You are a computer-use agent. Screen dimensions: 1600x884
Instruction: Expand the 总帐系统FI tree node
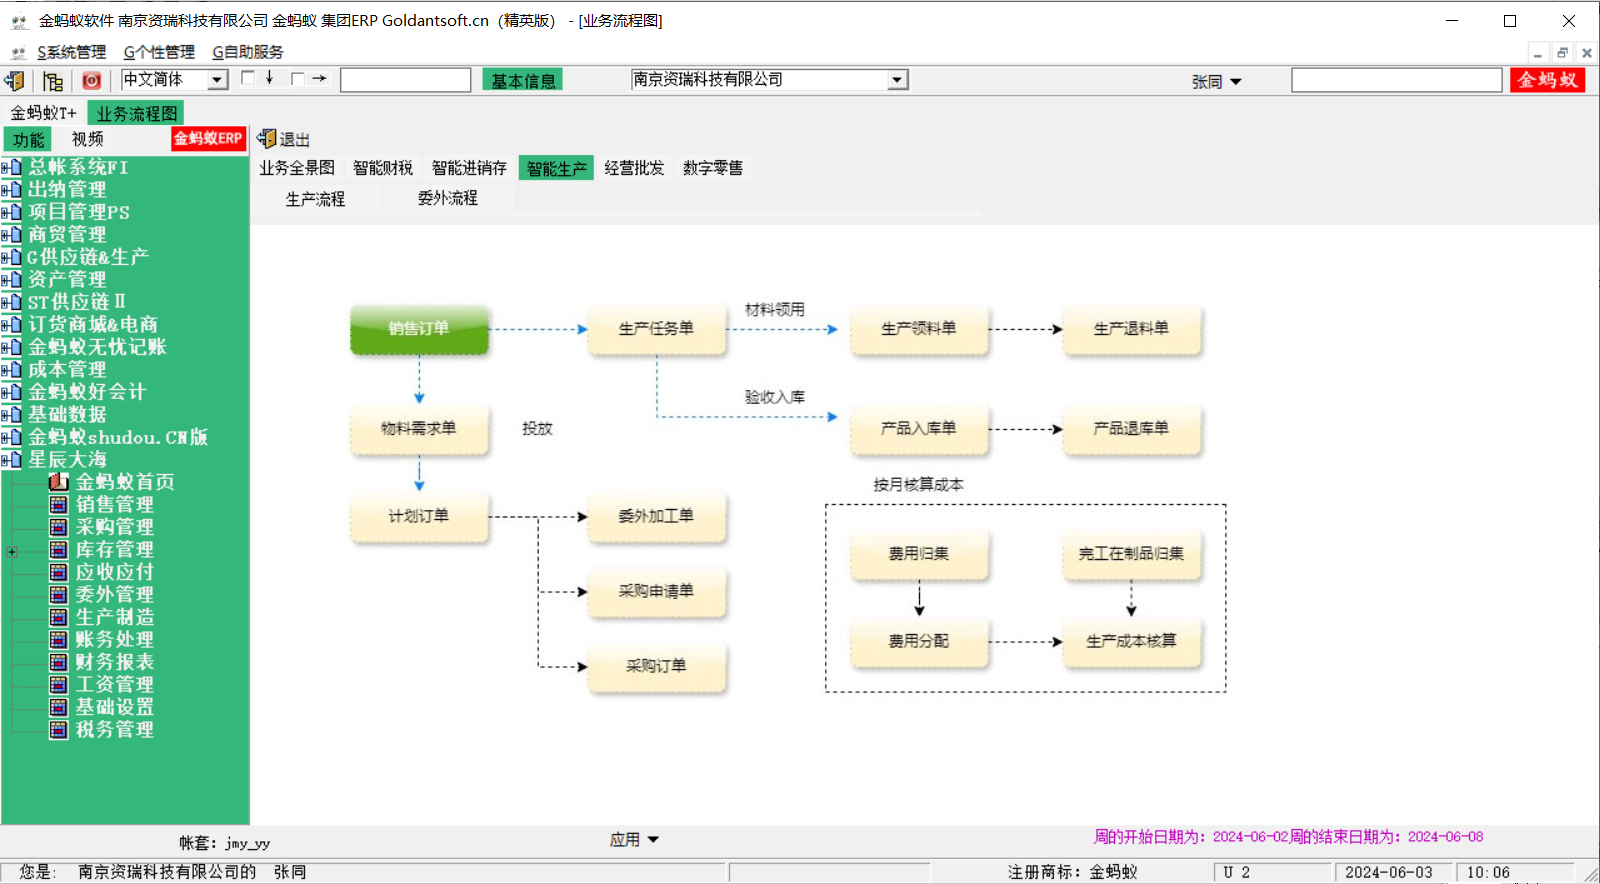5,167
